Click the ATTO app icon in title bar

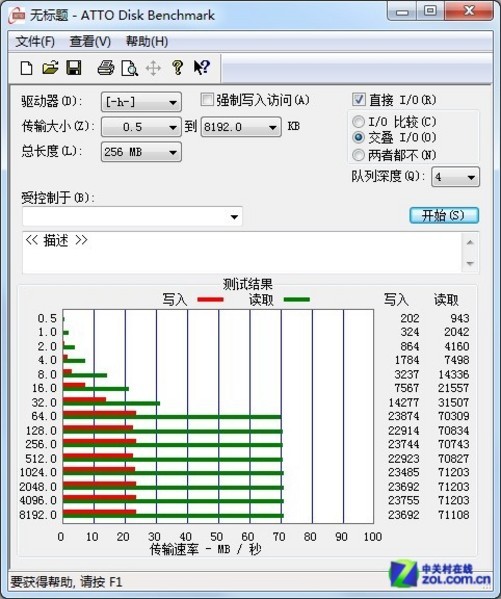click(17, 15)
